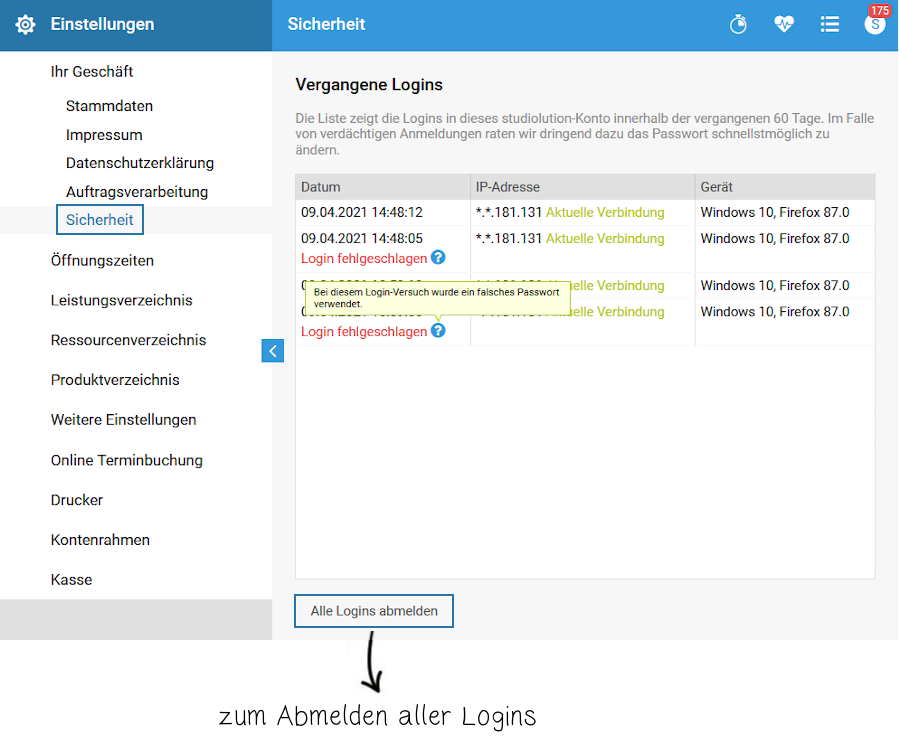
Task: Go to Datenschutzerklärung
Action: [x=139, y=163]
